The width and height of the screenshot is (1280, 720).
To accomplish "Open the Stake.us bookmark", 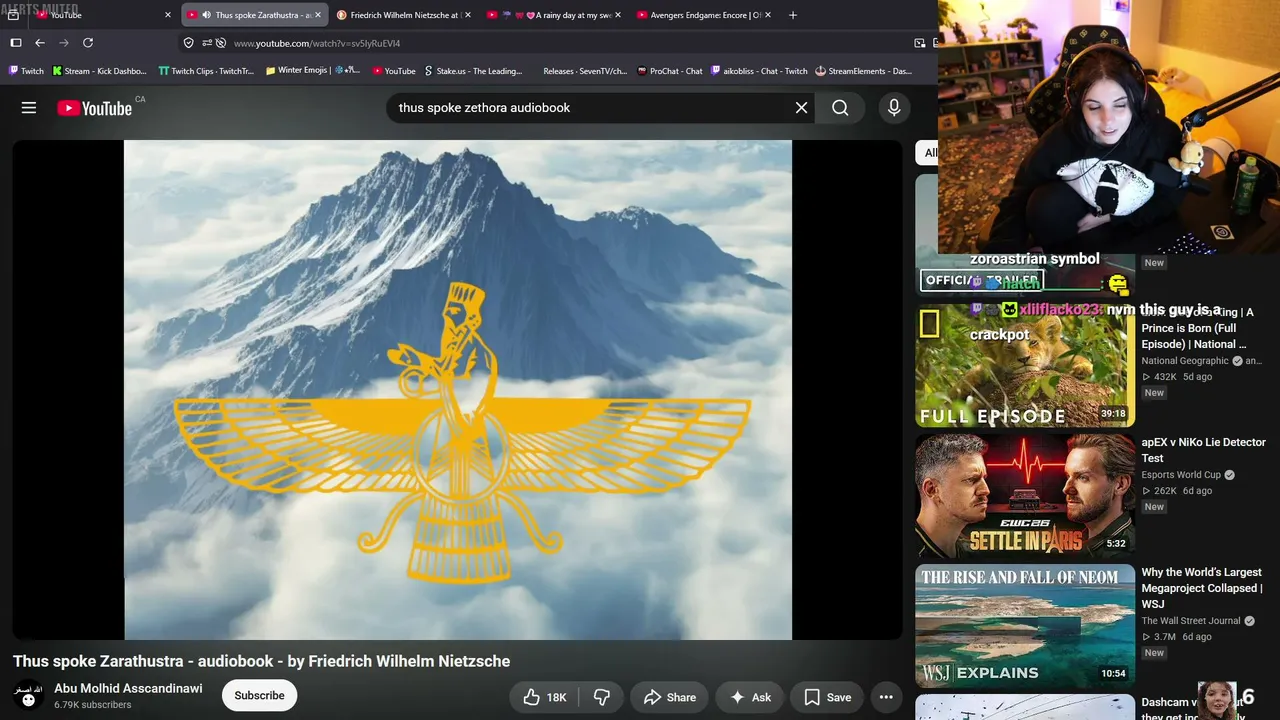I will click(x=473, y=71).
